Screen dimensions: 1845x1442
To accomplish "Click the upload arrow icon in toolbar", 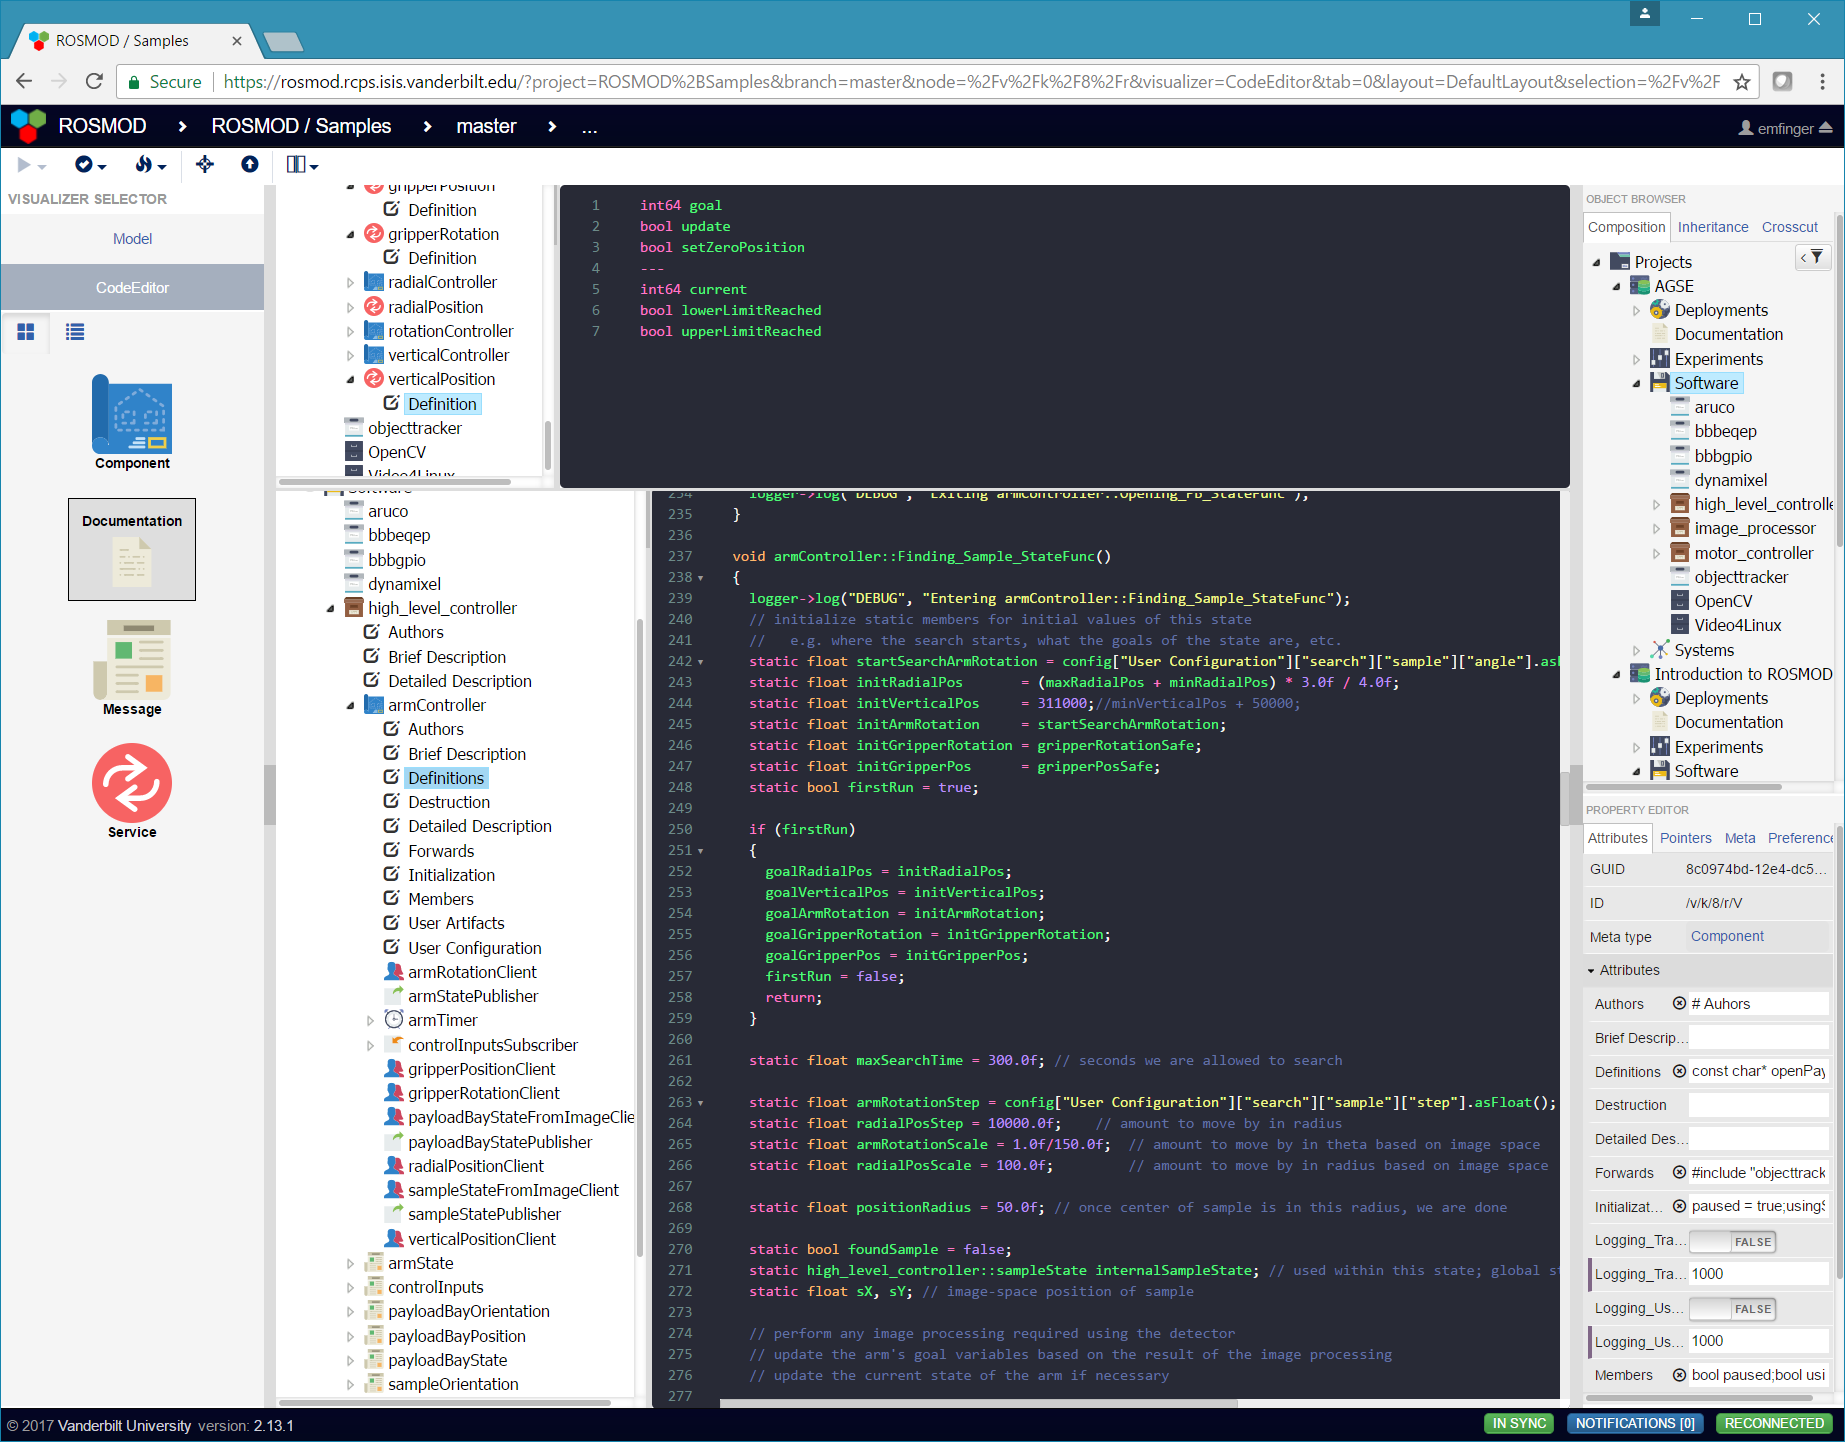I will tap(250, 165).
